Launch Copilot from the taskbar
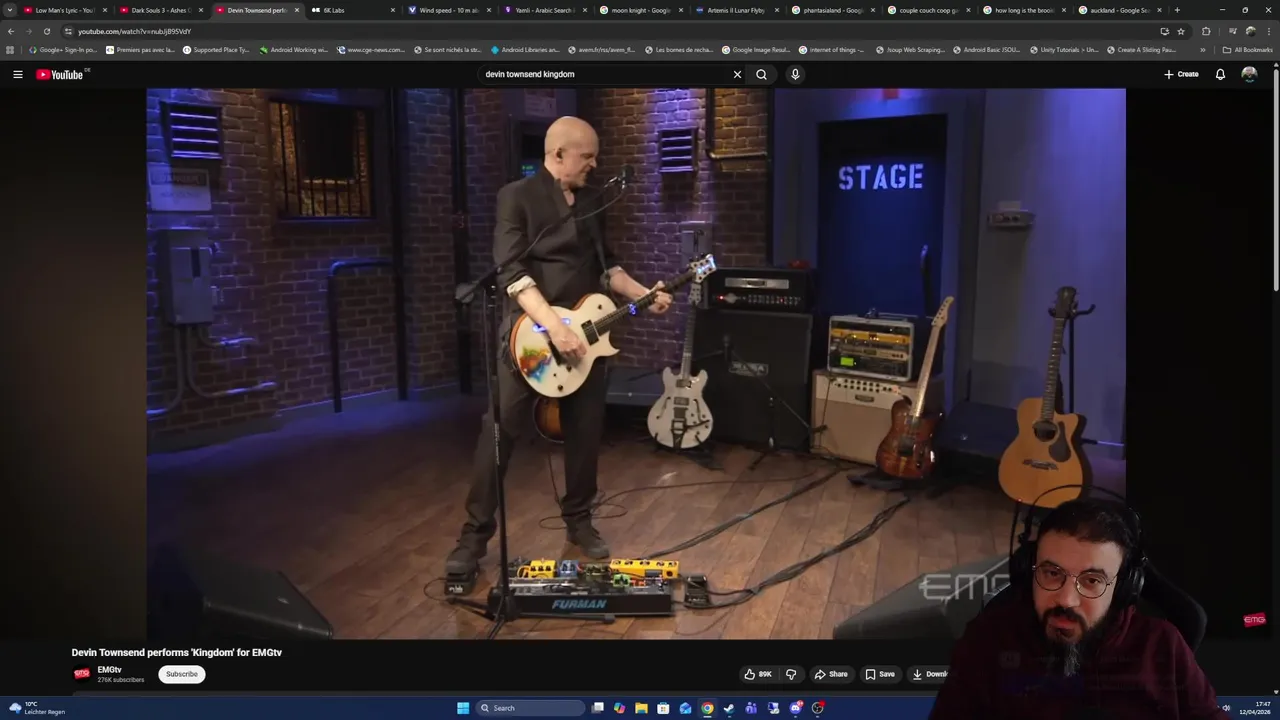1280x720 pixels. click(619, 708)
